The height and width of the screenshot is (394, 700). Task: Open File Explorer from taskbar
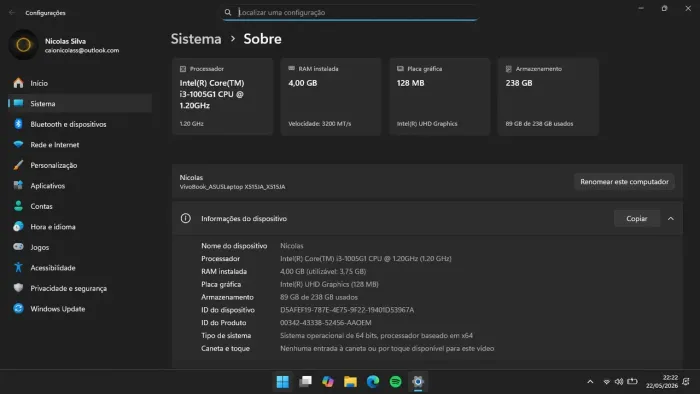[350, 382]
